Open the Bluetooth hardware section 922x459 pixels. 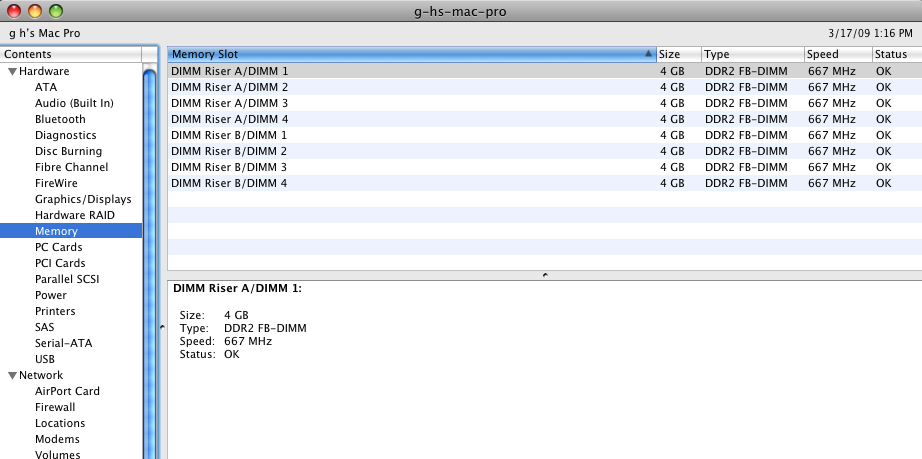pos(60,119)
